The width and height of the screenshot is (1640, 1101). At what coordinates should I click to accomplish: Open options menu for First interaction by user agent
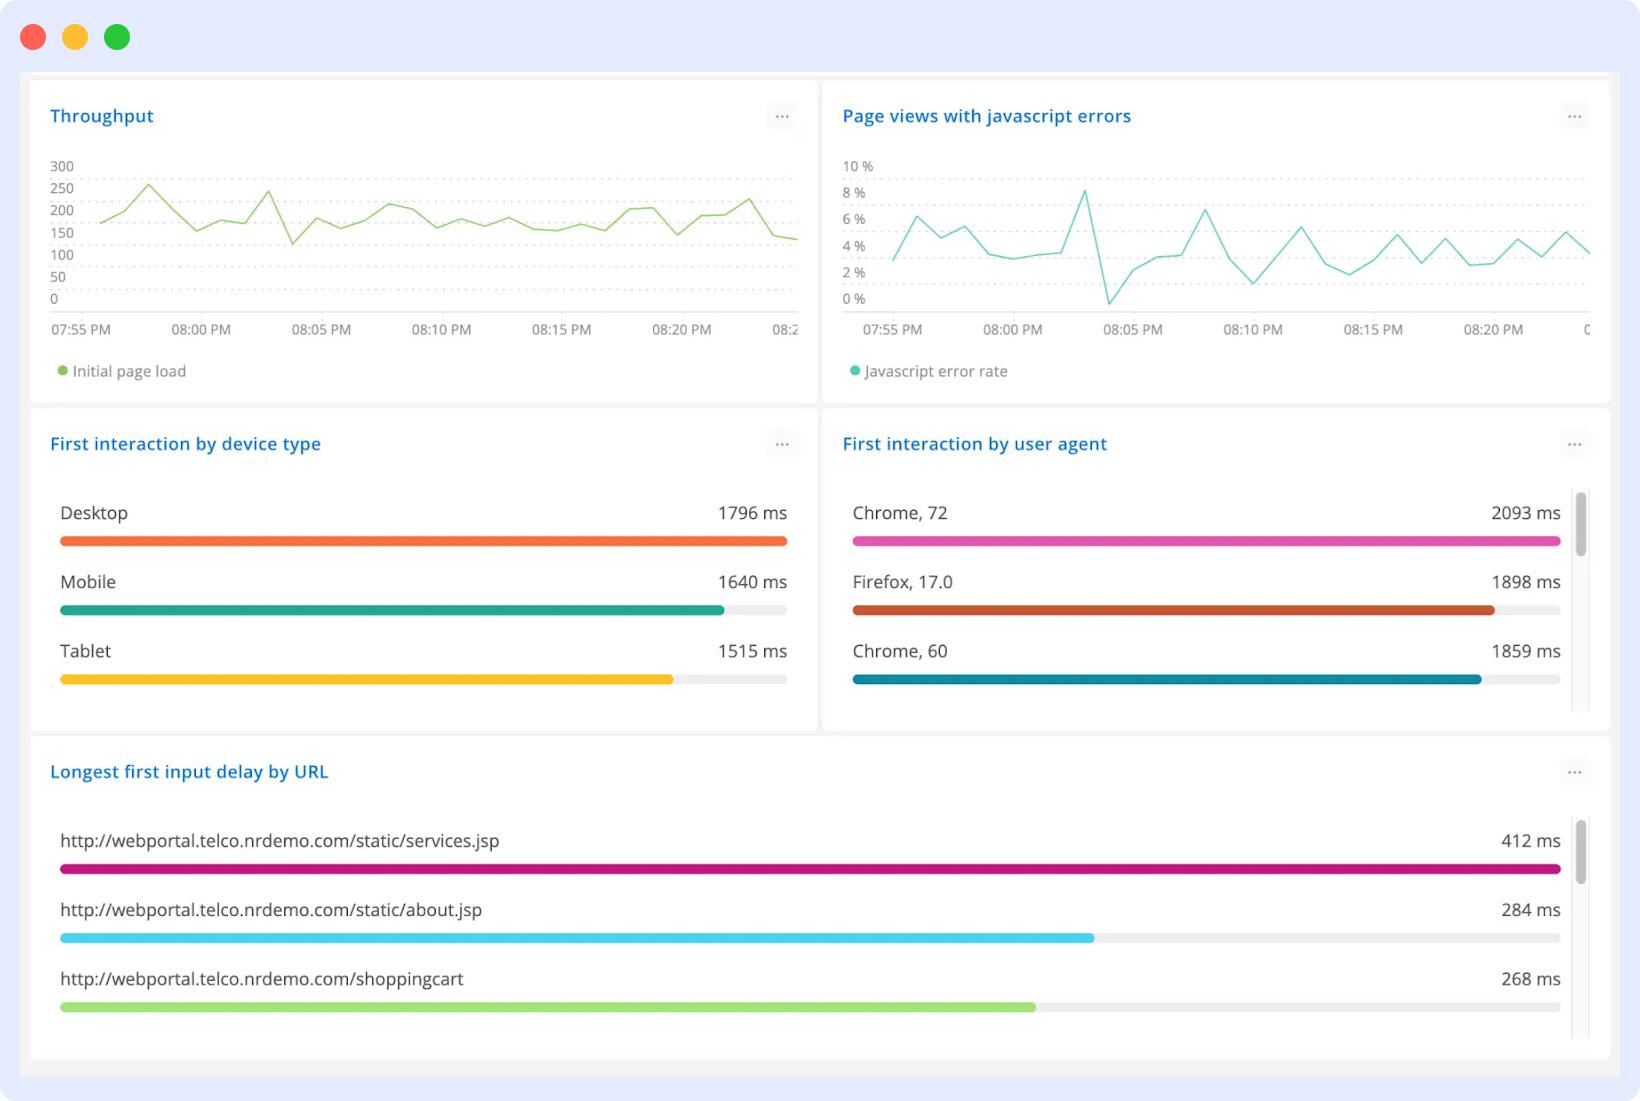click(1574, 443)
